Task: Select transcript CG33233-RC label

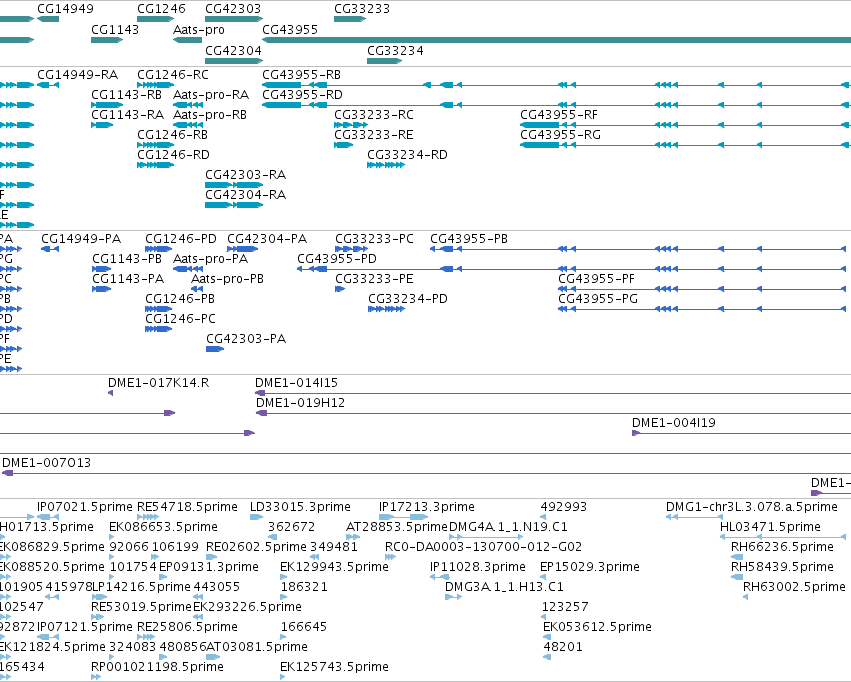Action: pyautogui.click(x=374, y=114)
